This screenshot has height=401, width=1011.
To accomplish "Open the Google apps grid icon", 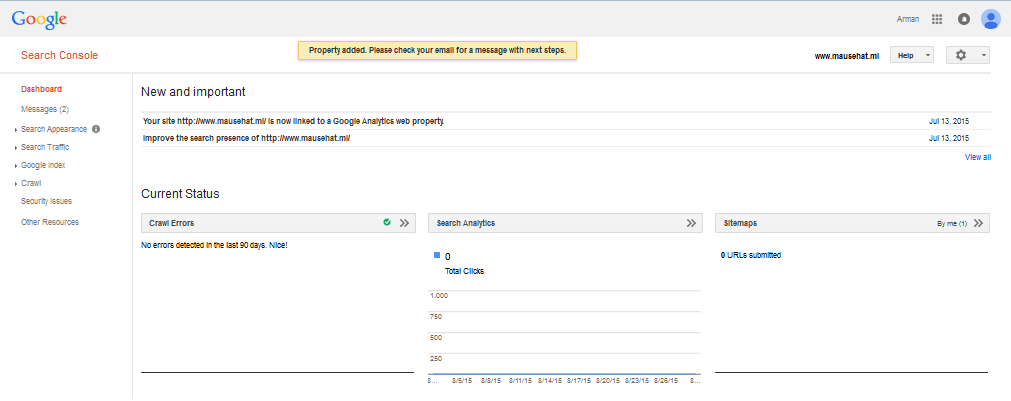I will click(x=937, y=19).
